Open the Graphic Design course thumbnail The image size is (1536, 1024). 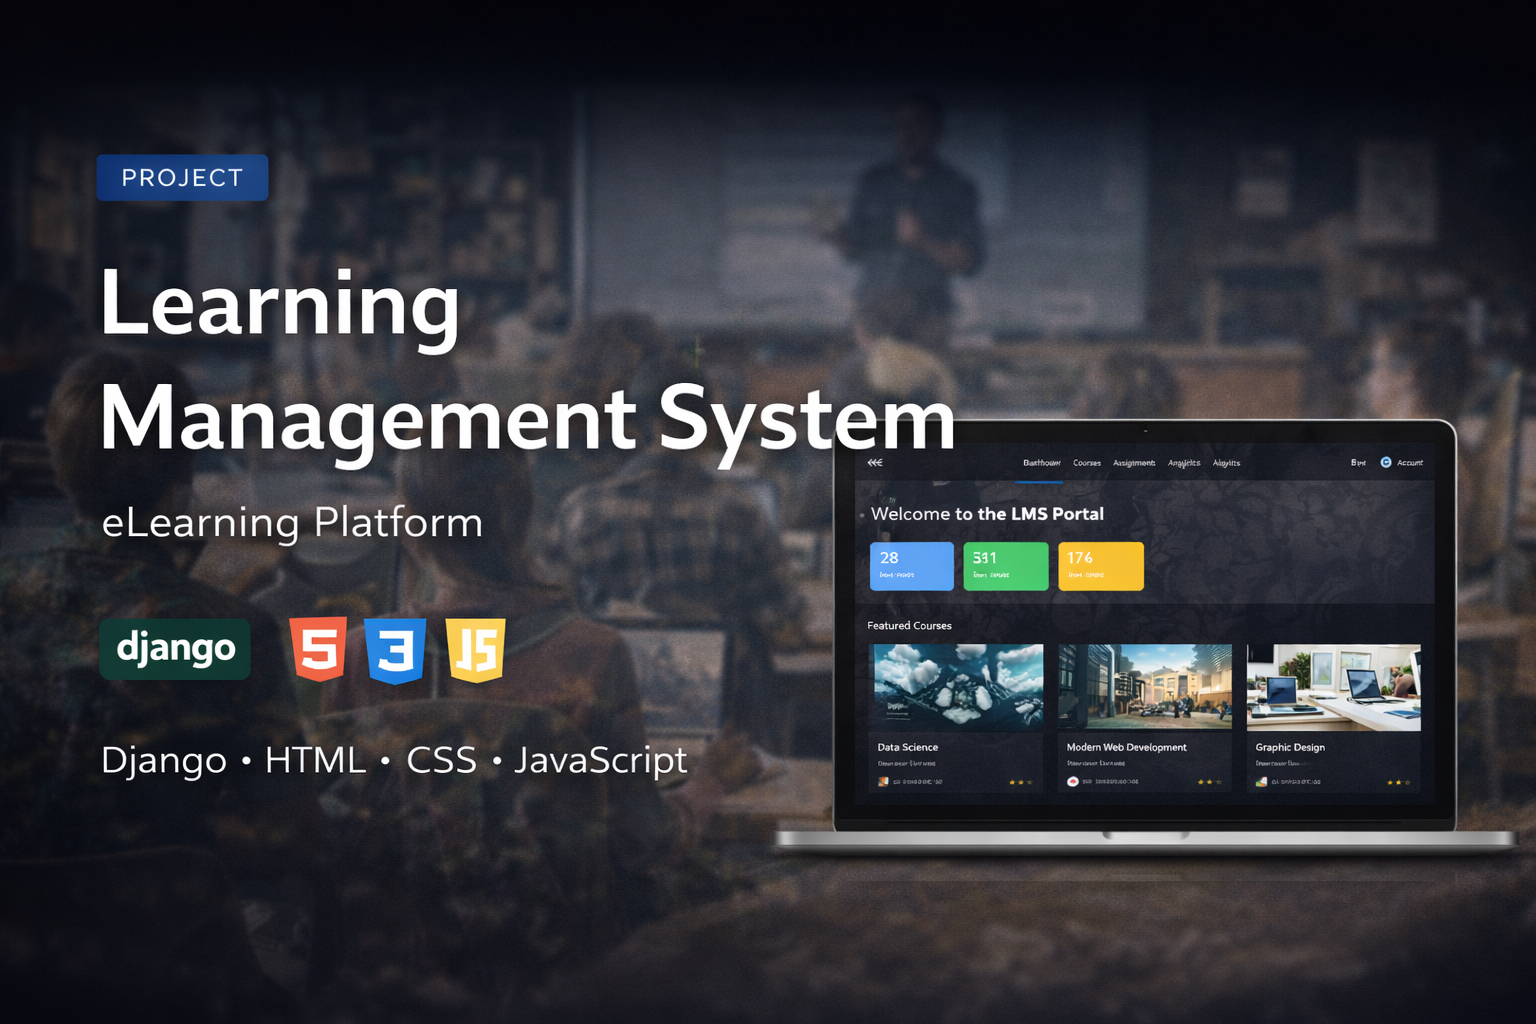coord(1334,686)
